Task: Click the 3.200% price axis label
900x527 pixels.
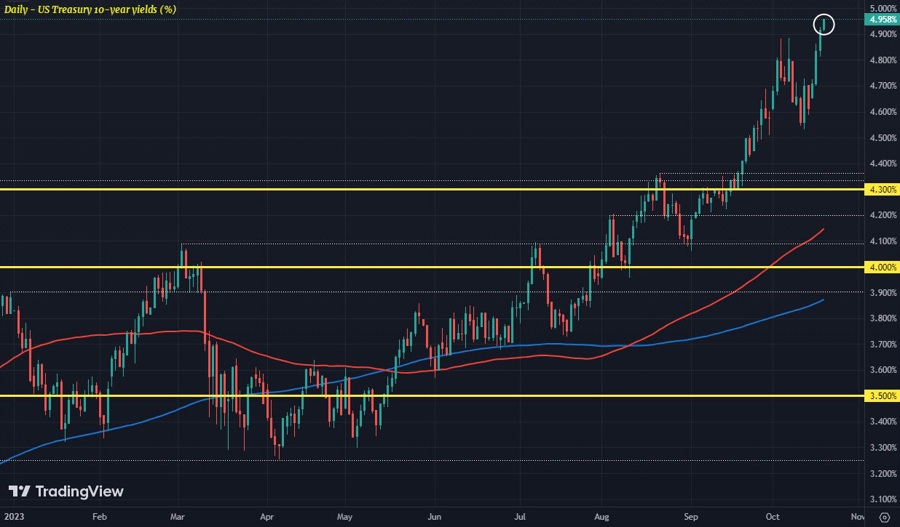Action: (x=883, y=474)
